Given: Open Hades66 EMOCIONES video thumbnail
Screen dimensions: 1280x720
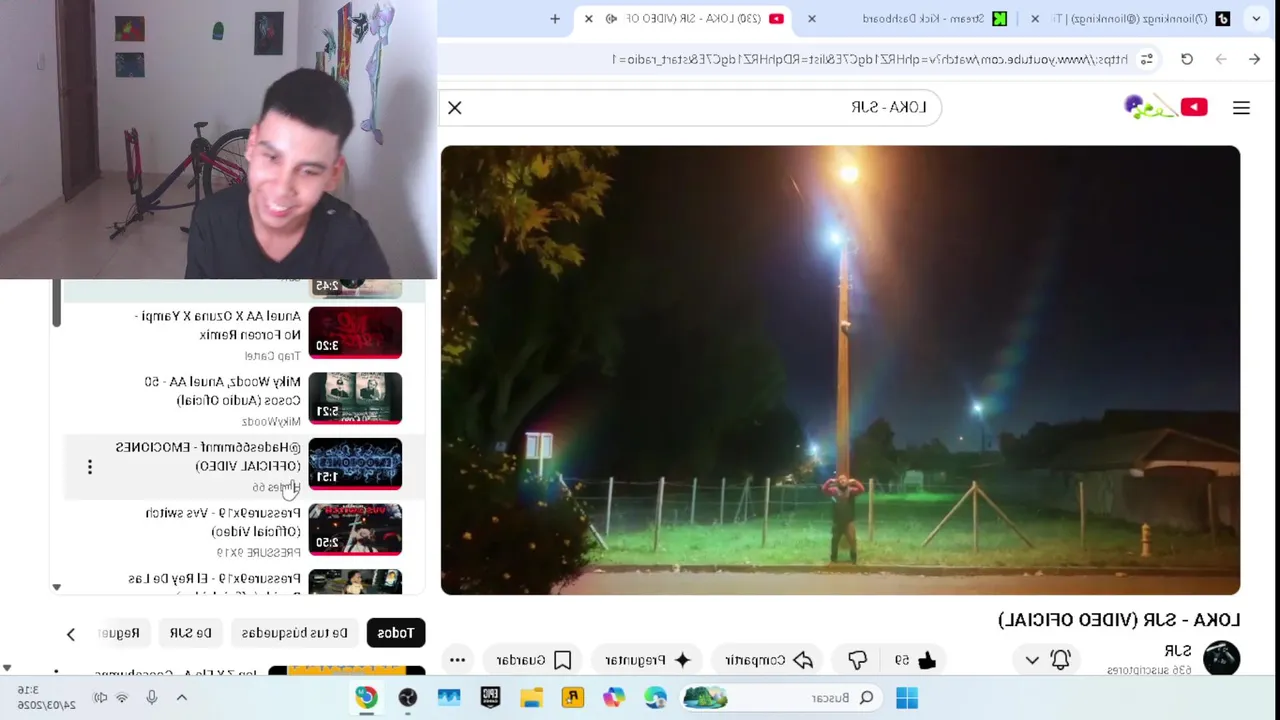Looking at the screenshot, I should [355, 464].
